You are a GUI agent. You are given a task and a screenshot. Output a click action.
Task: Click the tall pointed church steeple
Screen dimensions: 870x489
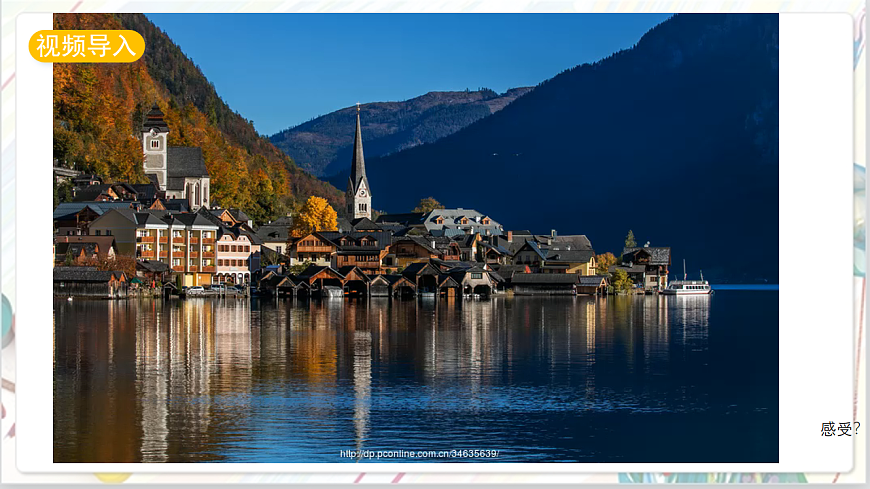tap(359, 160)
